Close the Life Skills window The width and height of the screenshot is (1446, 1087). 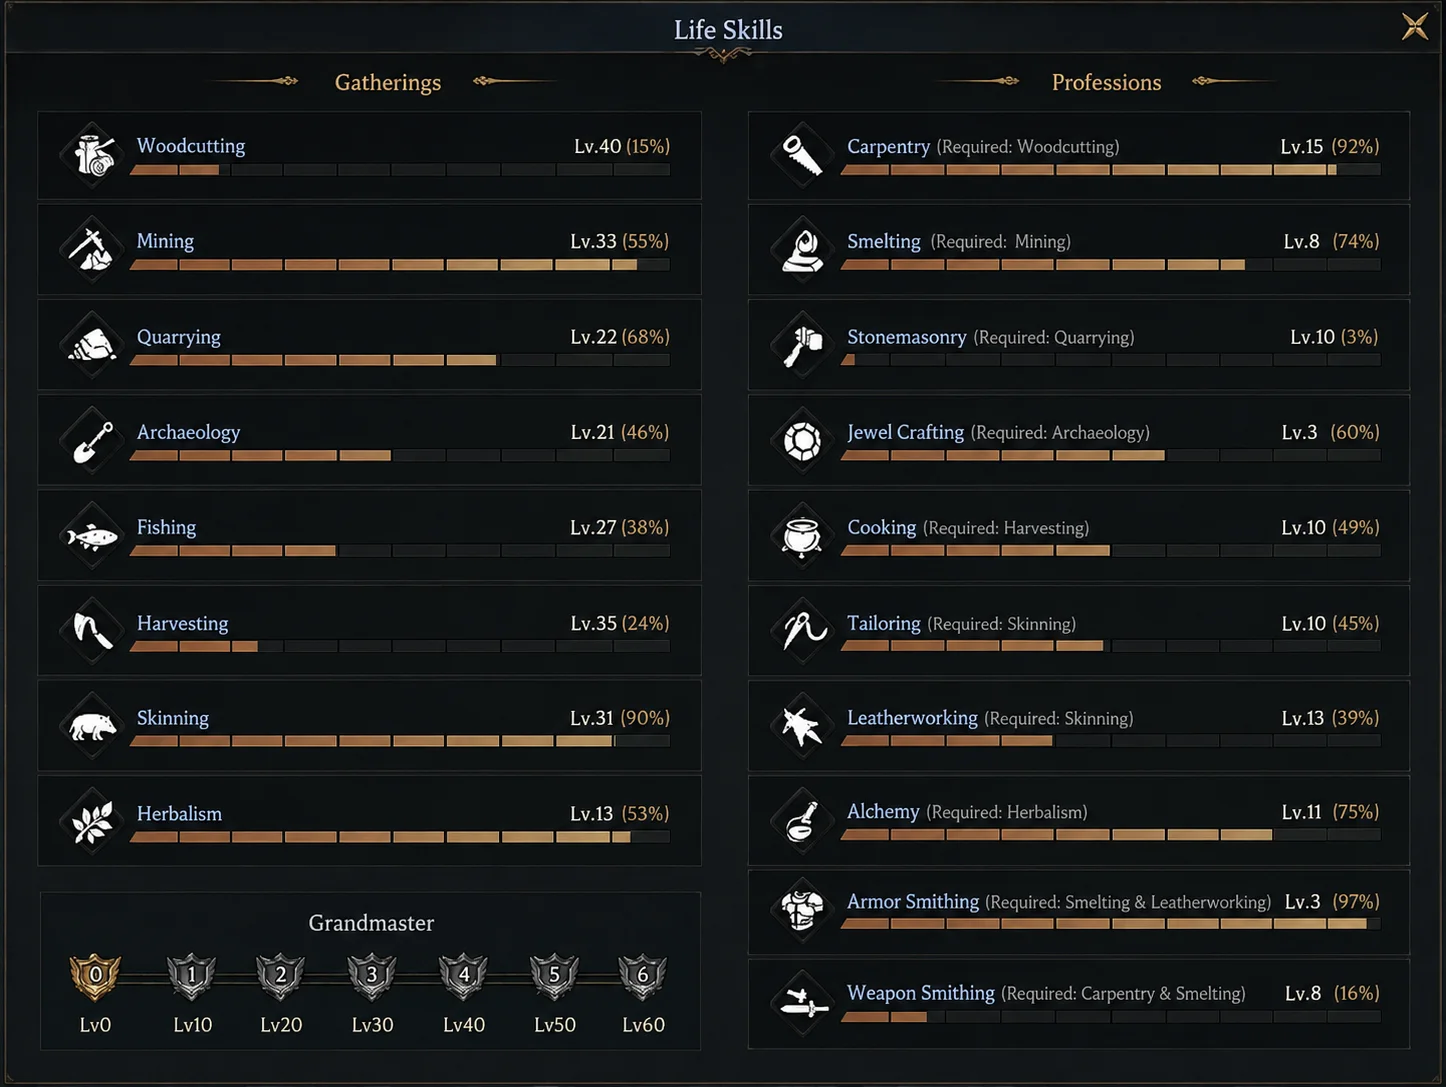(x=1415, y=26)
